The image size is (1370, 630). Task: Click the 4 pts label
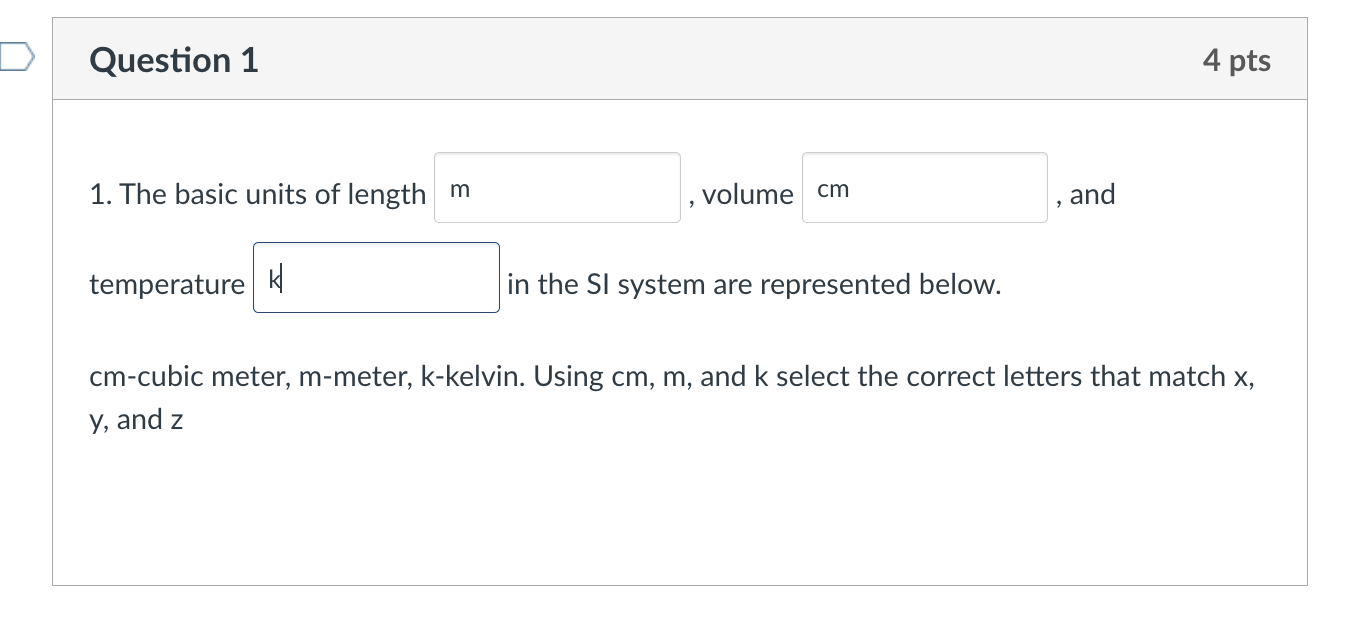[1237, 60]
